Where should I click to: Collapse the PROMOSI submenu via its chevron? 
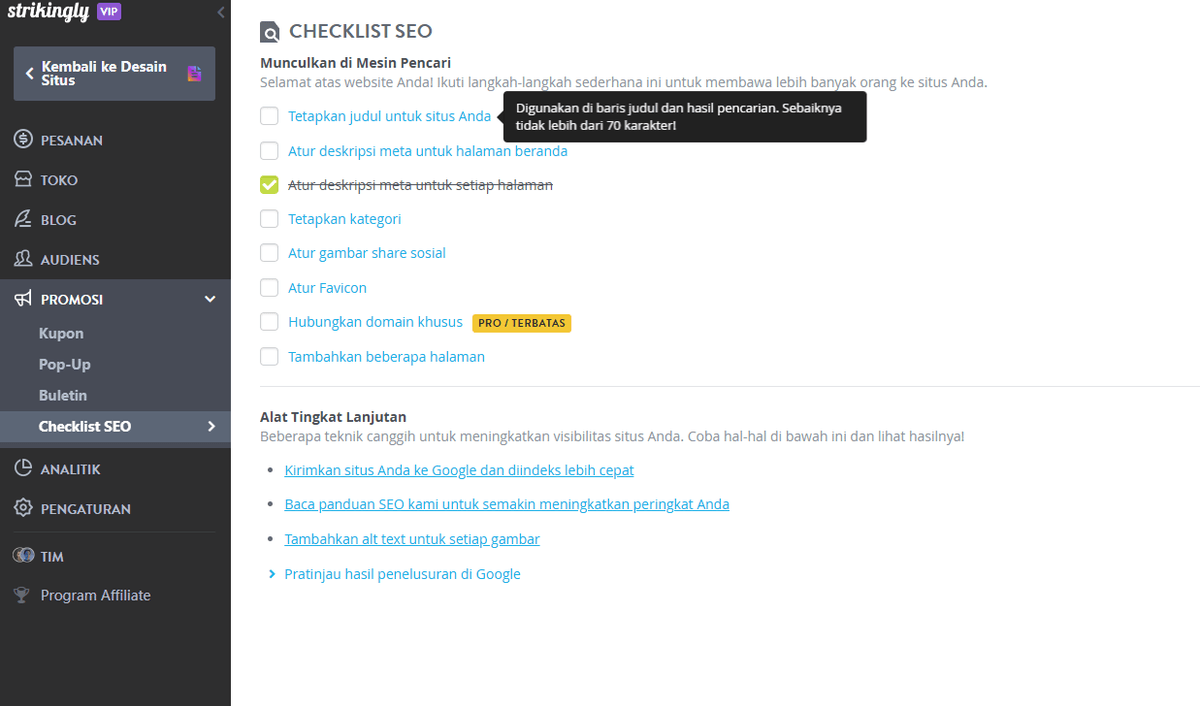tap(210, 298)
